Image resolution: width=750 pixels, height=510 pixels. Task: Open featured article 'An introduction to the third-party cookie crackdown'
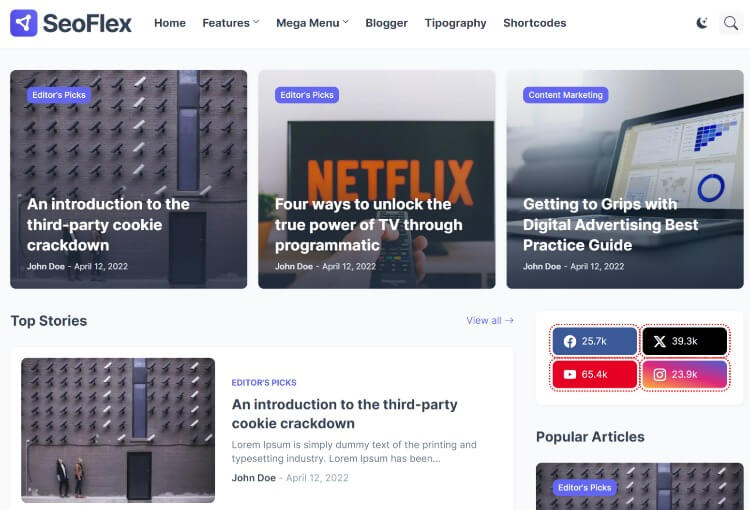(108, 225)
